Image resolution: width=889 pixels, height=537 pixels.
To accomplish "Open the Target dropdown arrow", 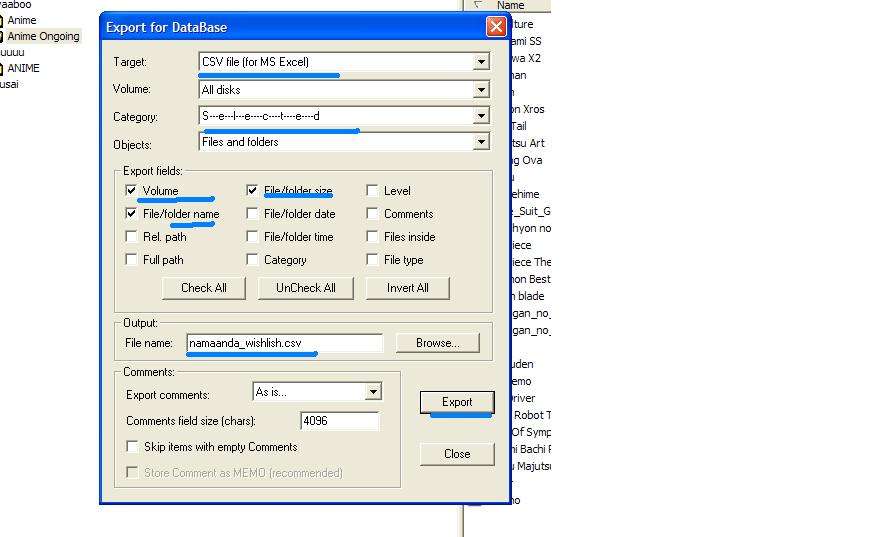I will point(481,62).
